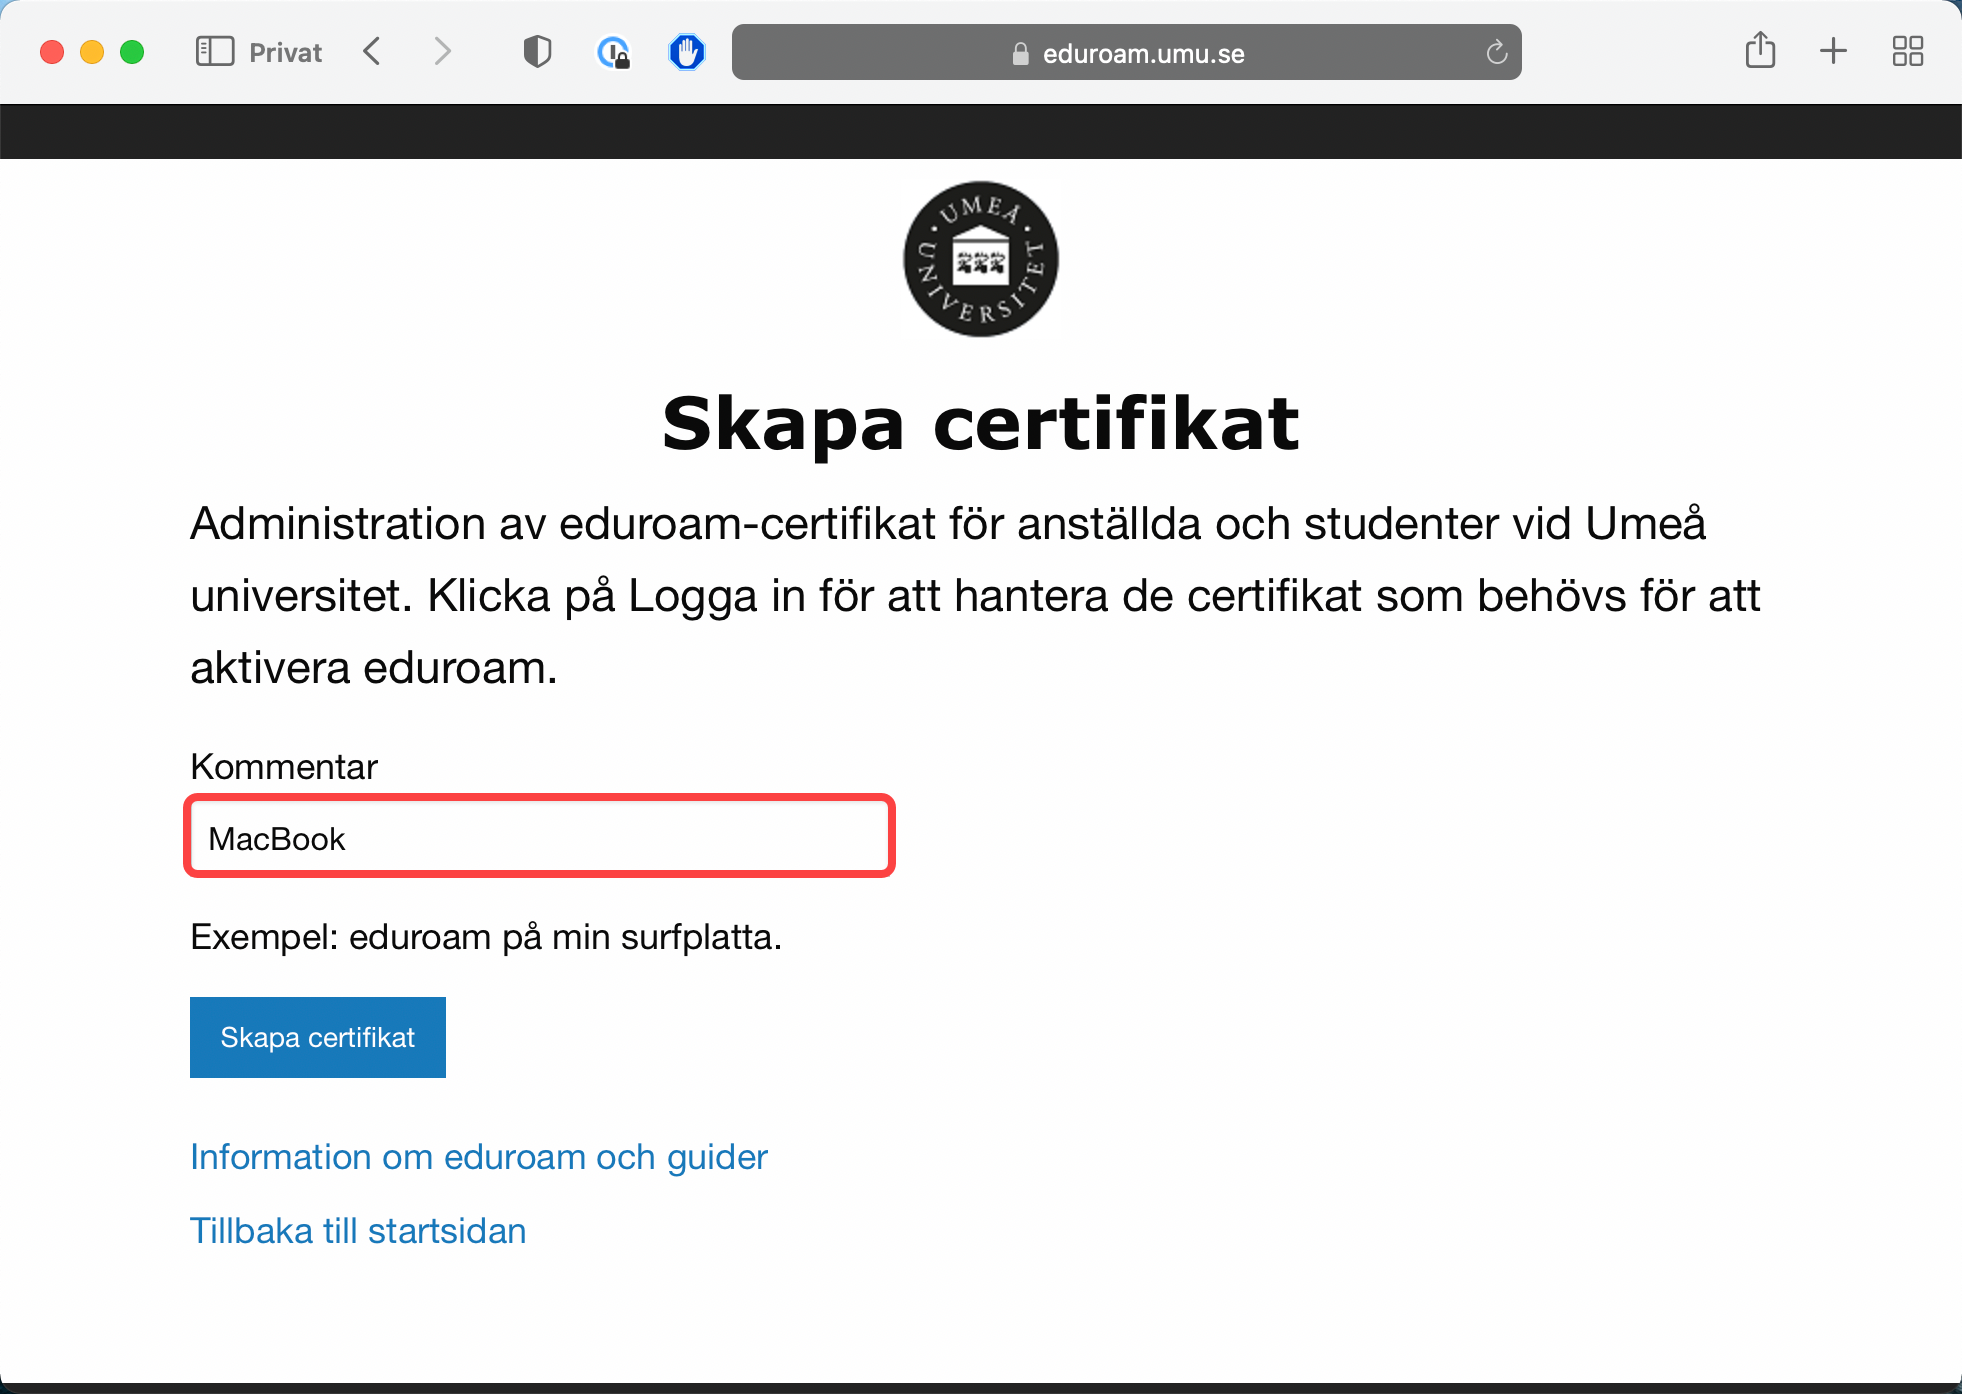Open the password manager extension icon
This screenshot has height=1394, width=1962.
(x=613, y=52)
